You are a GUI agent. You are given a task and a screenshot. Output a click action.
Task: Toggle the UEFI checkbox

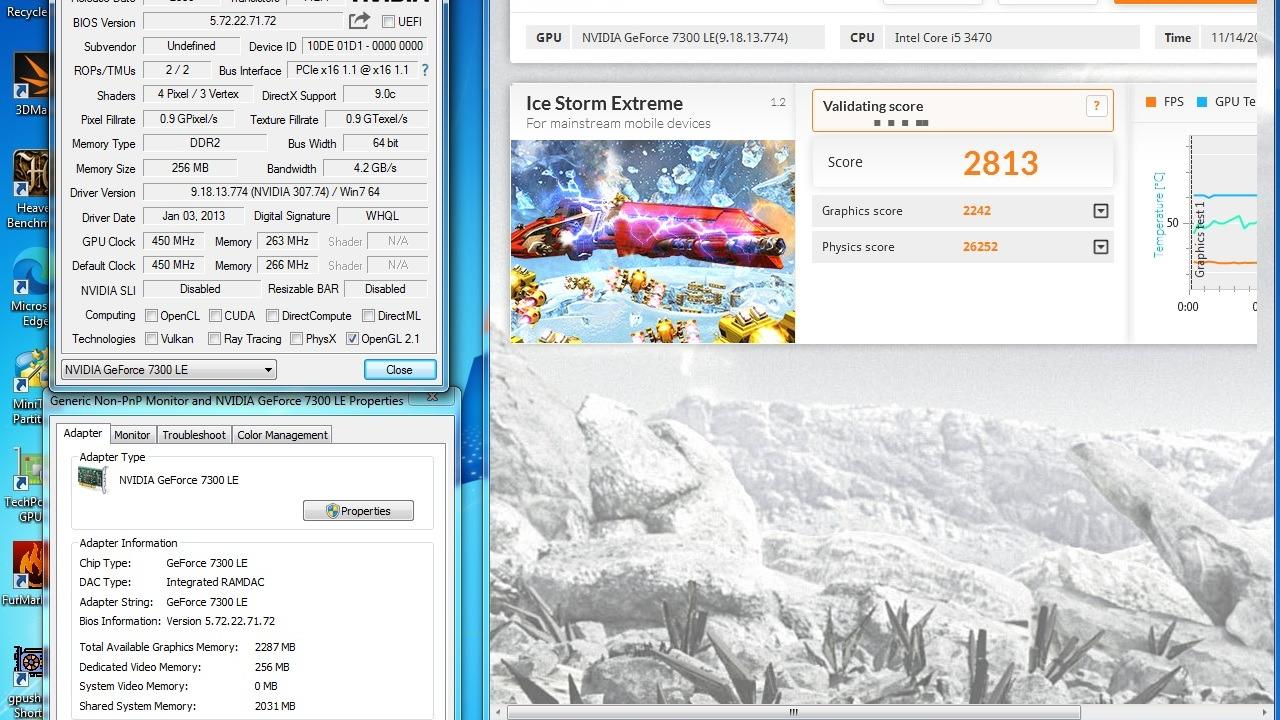[x=388, y=22]
